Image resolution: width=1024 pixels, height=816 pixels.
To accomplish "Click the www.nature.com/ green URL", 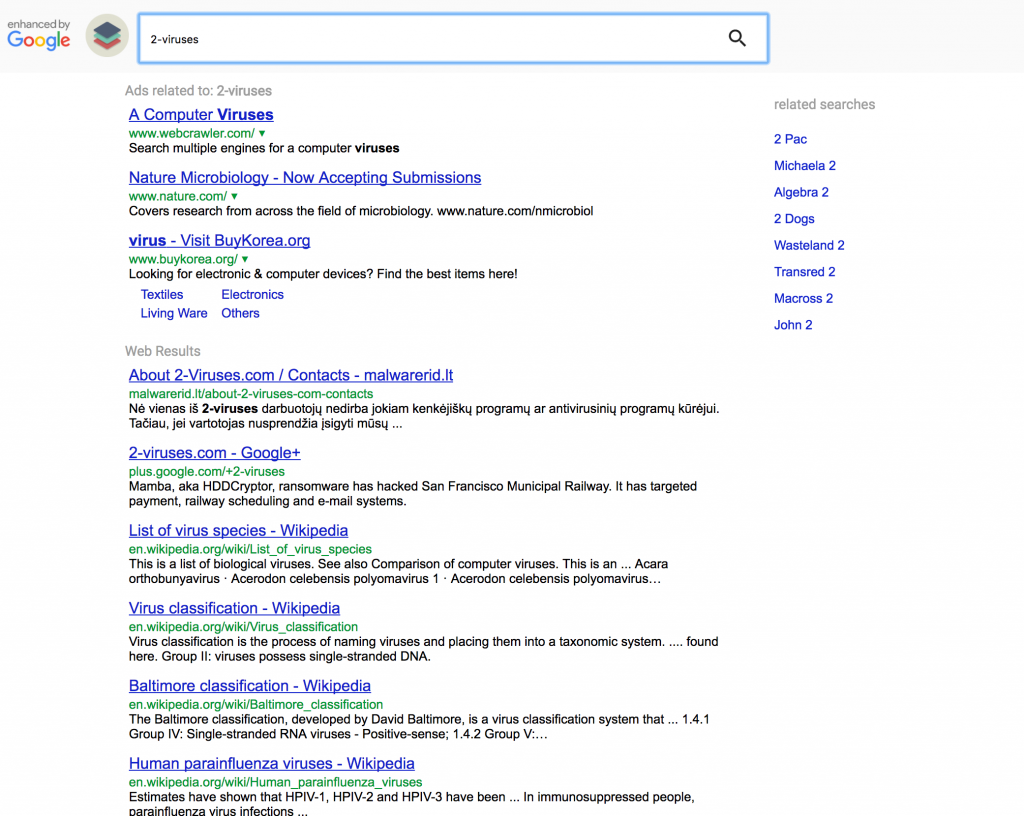I will [x=178, y=196].
